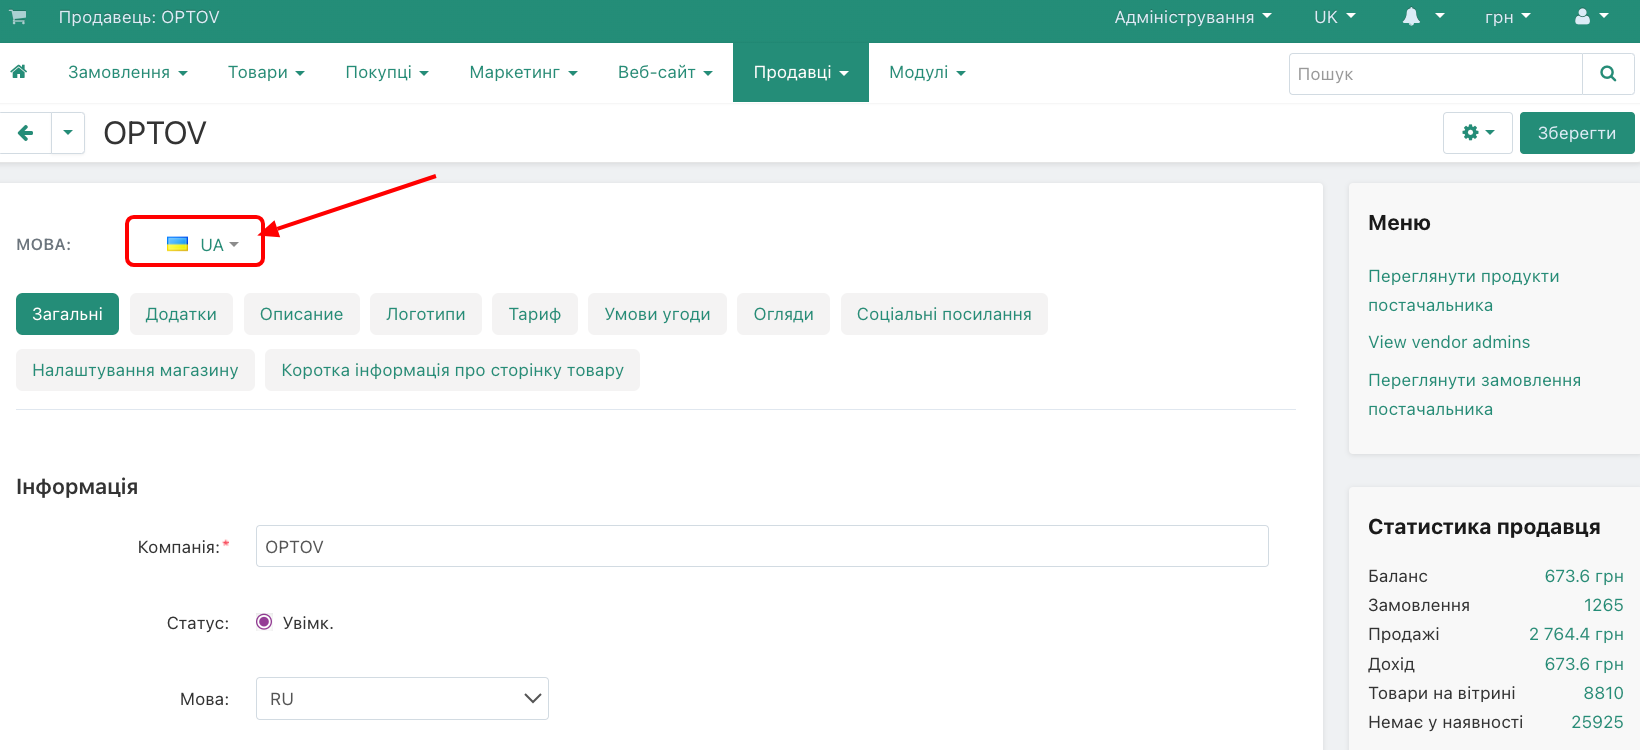
Task: Expand the Мова RU select box
Action: tap(402, 698)
